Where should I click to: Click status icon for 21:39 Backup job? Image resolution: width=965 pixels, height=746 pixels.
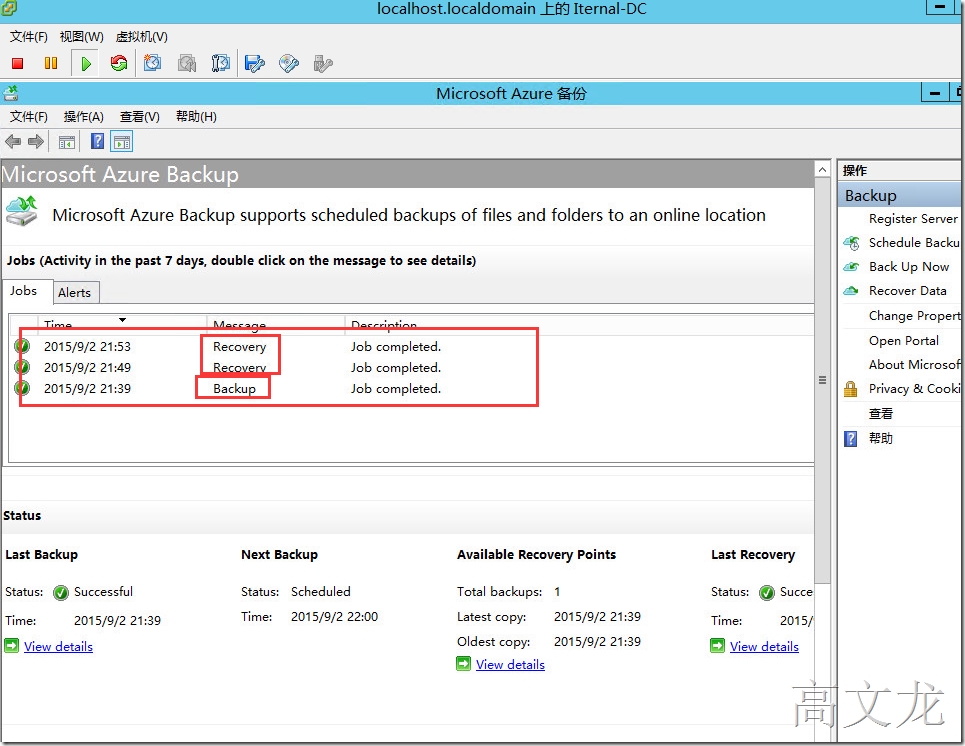pyautogui.click(x=22, y=388)
